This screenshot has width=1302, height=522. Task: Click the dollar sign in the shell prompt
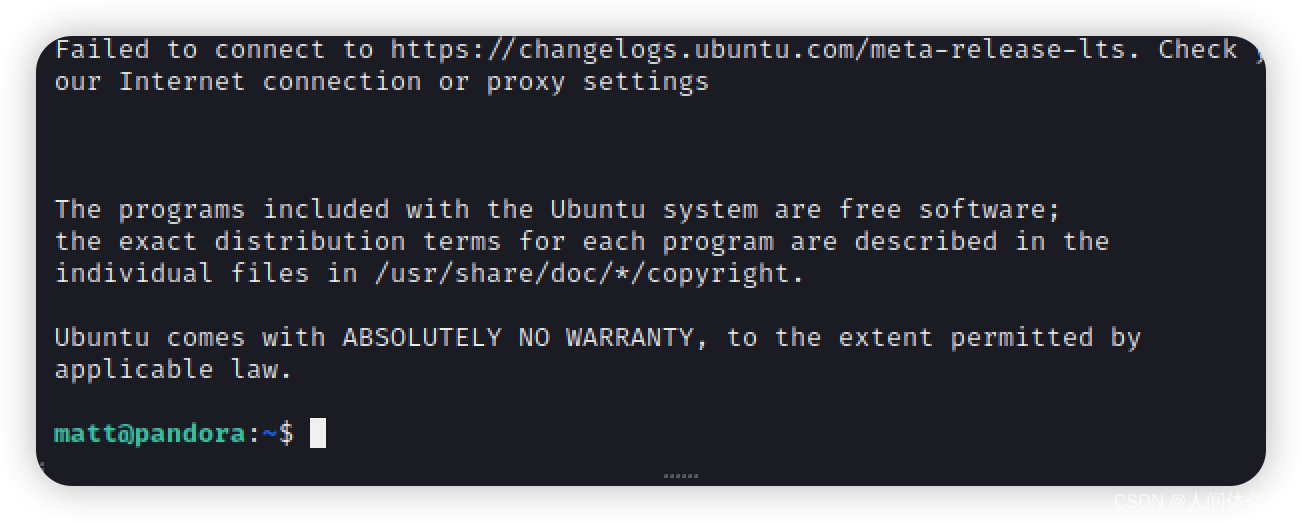click(x=286, y=434)
